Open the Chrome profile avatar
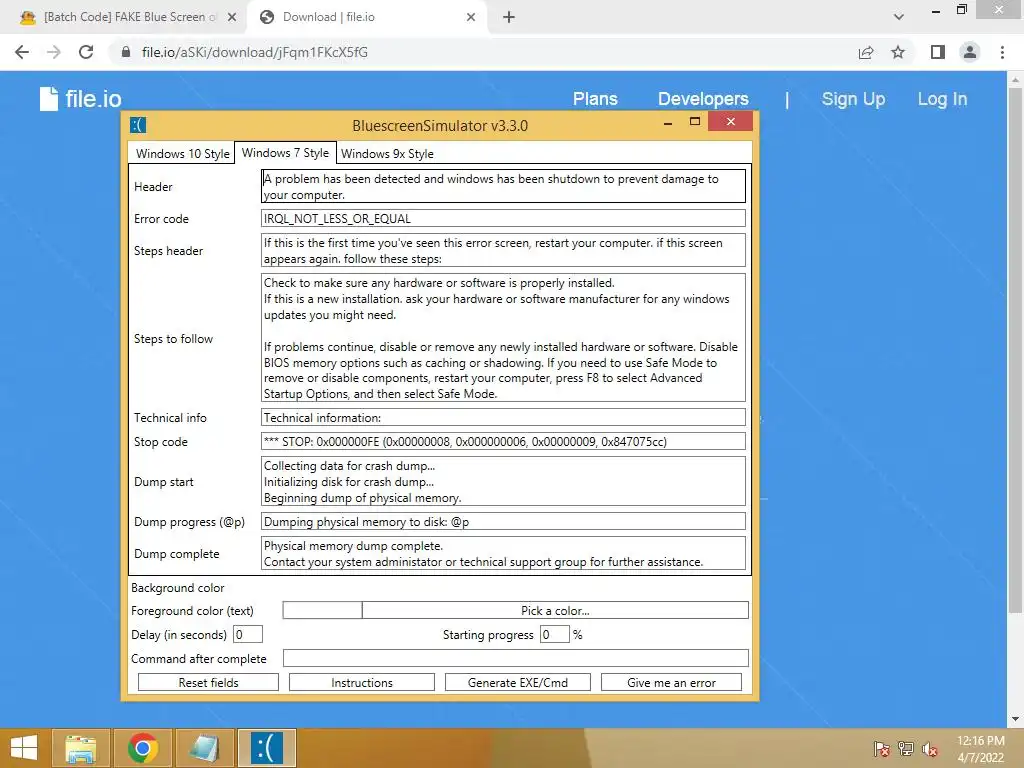The height and width of the screenshot is (768, 1024). (970, 52)
